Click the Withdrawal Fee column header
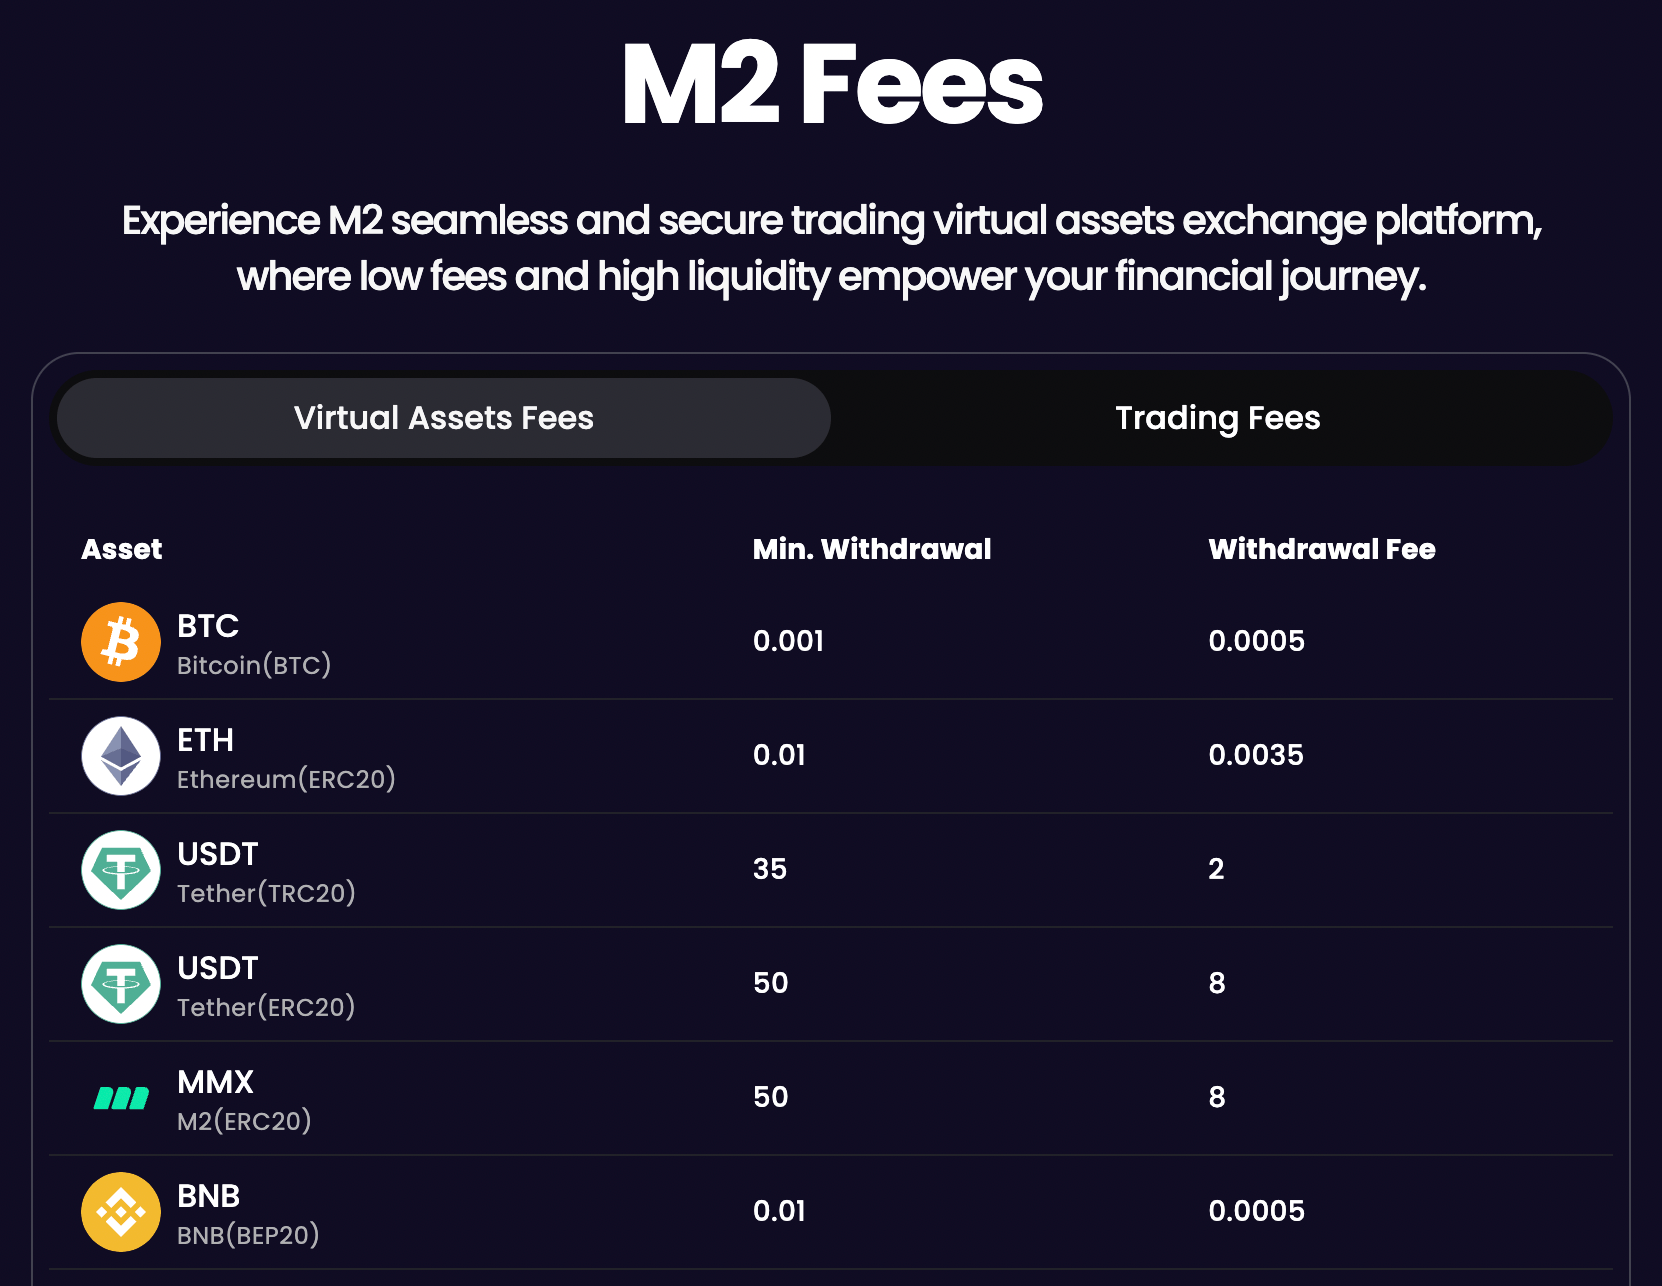Screen dimensions: 1662x1286 coord(1321,548)
